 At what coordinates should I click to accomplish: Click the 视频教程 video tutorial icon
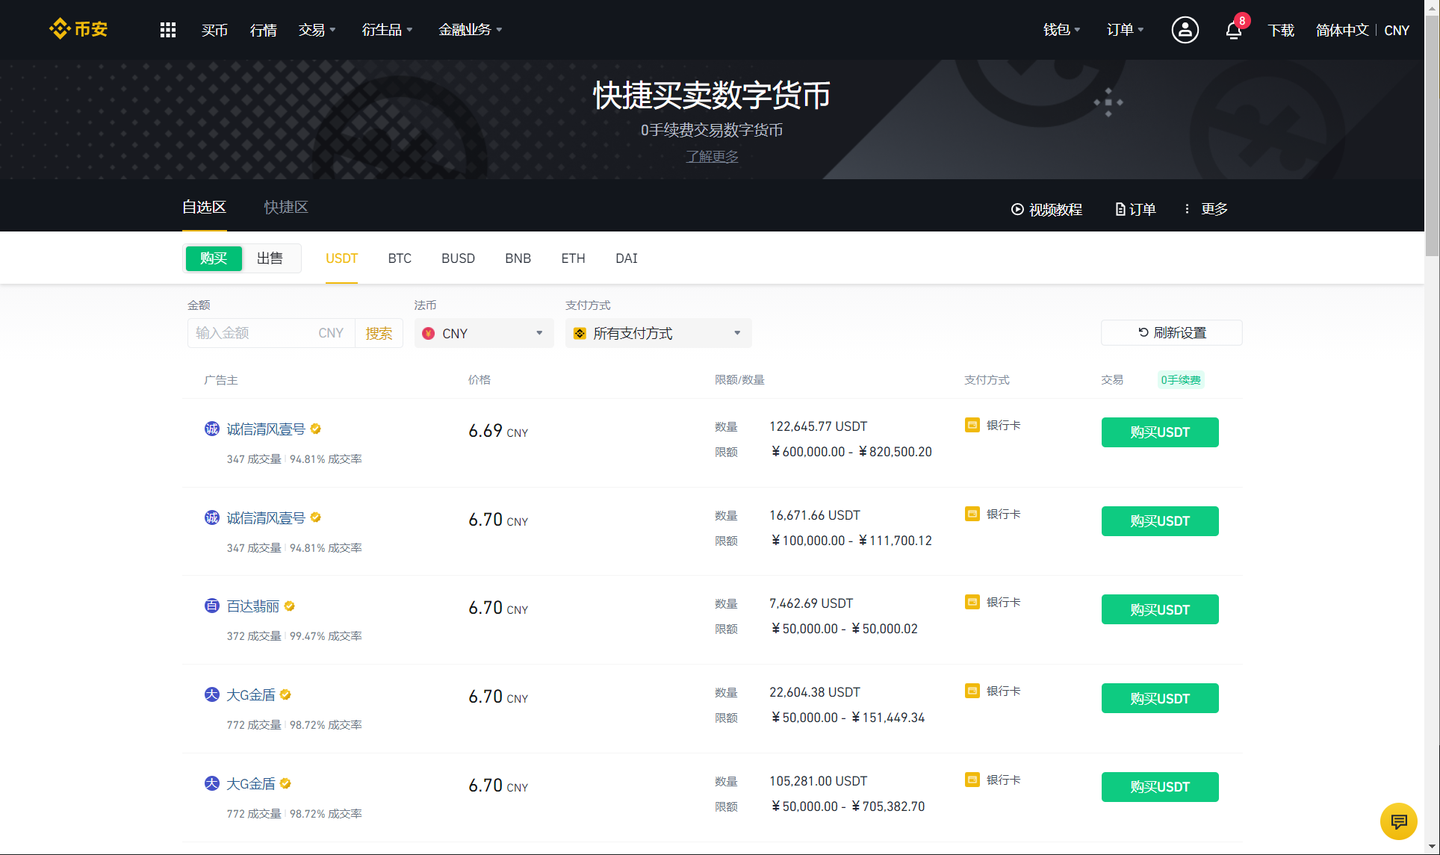[1016, 209]
